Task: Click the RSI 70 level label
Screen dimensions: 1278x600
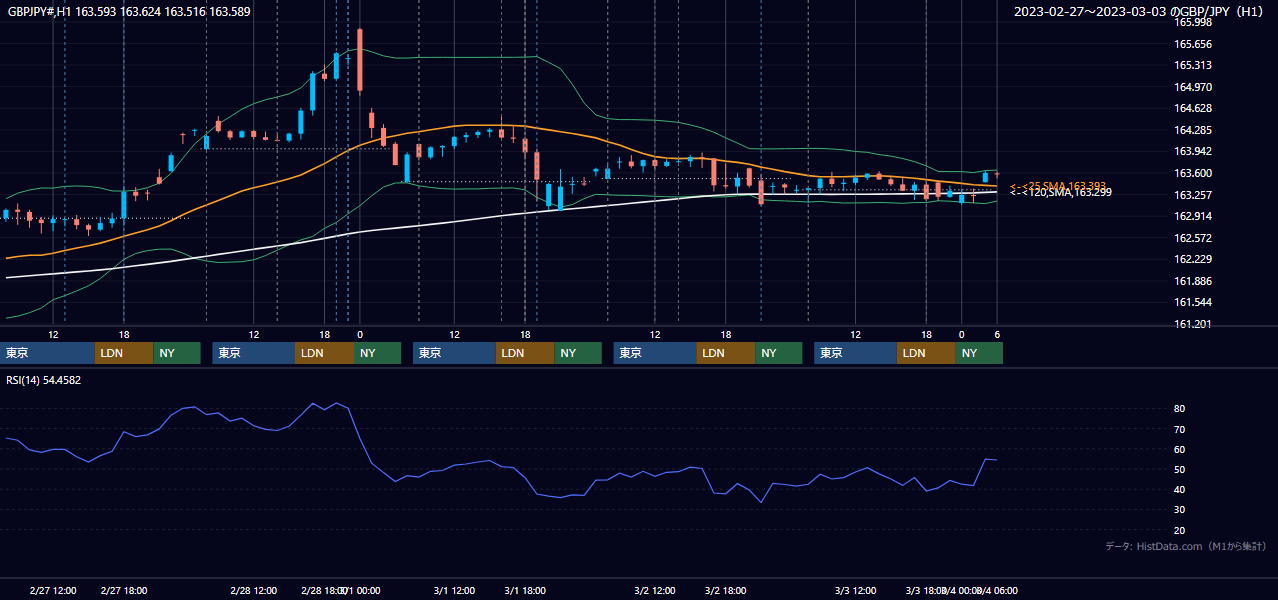Action: click(x=1180, y=429)
